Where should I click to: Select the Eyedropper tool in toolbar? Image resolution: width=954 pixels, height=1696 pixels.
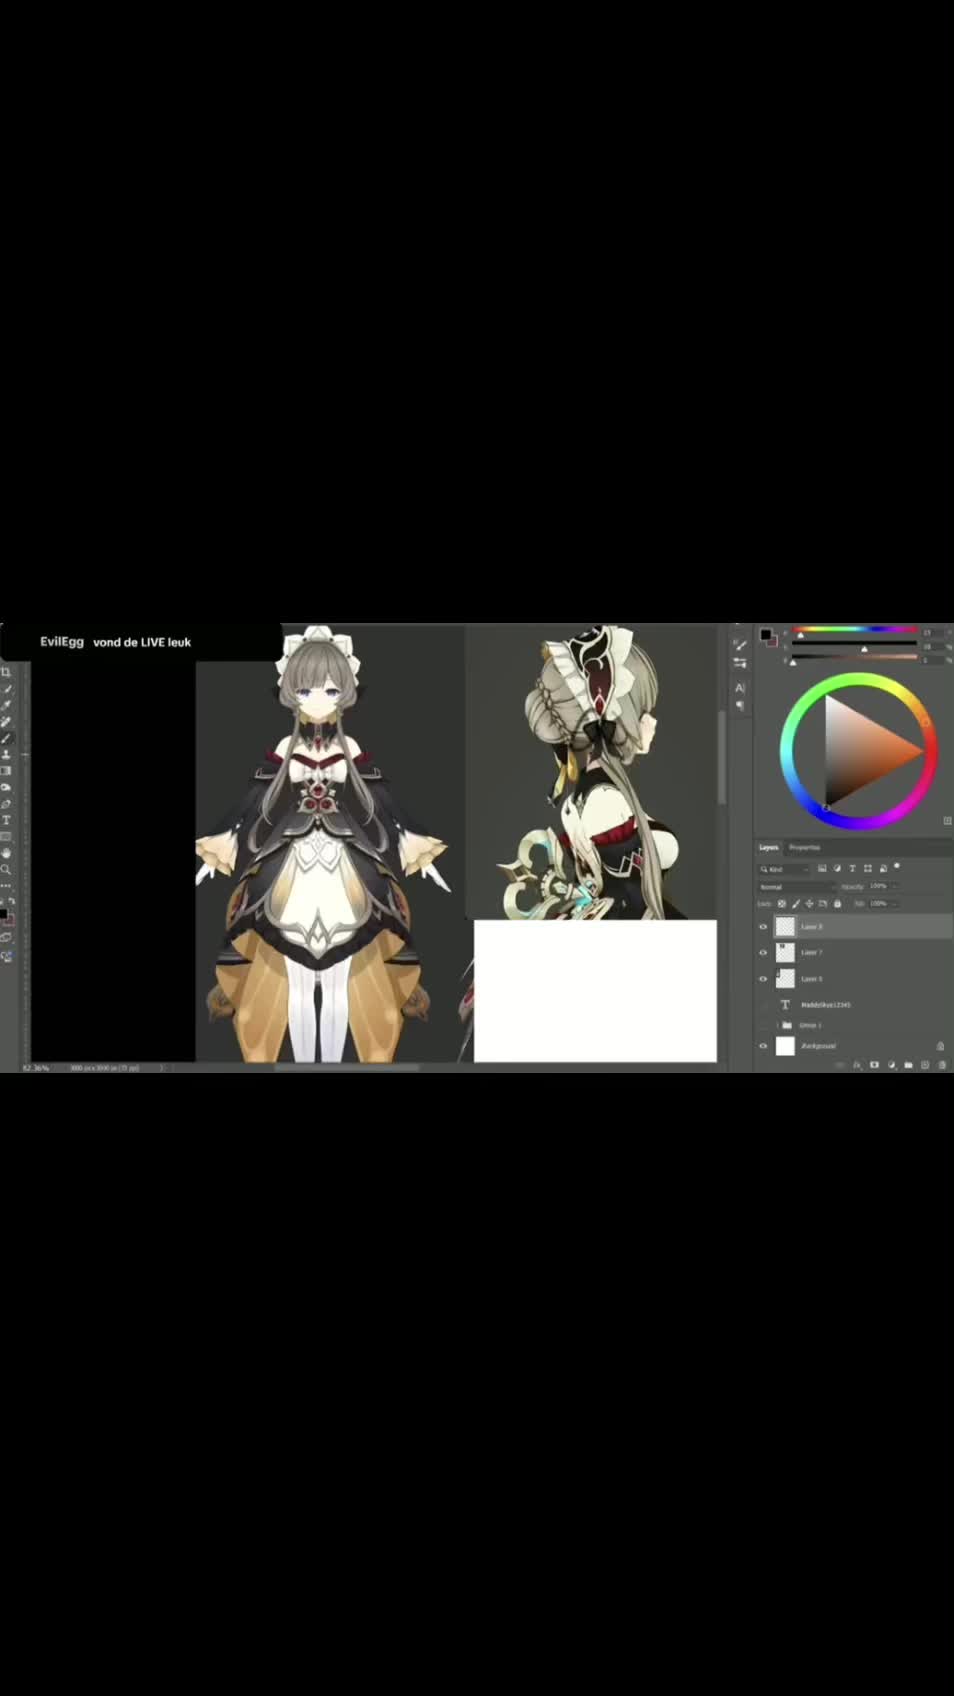(6, 705)
